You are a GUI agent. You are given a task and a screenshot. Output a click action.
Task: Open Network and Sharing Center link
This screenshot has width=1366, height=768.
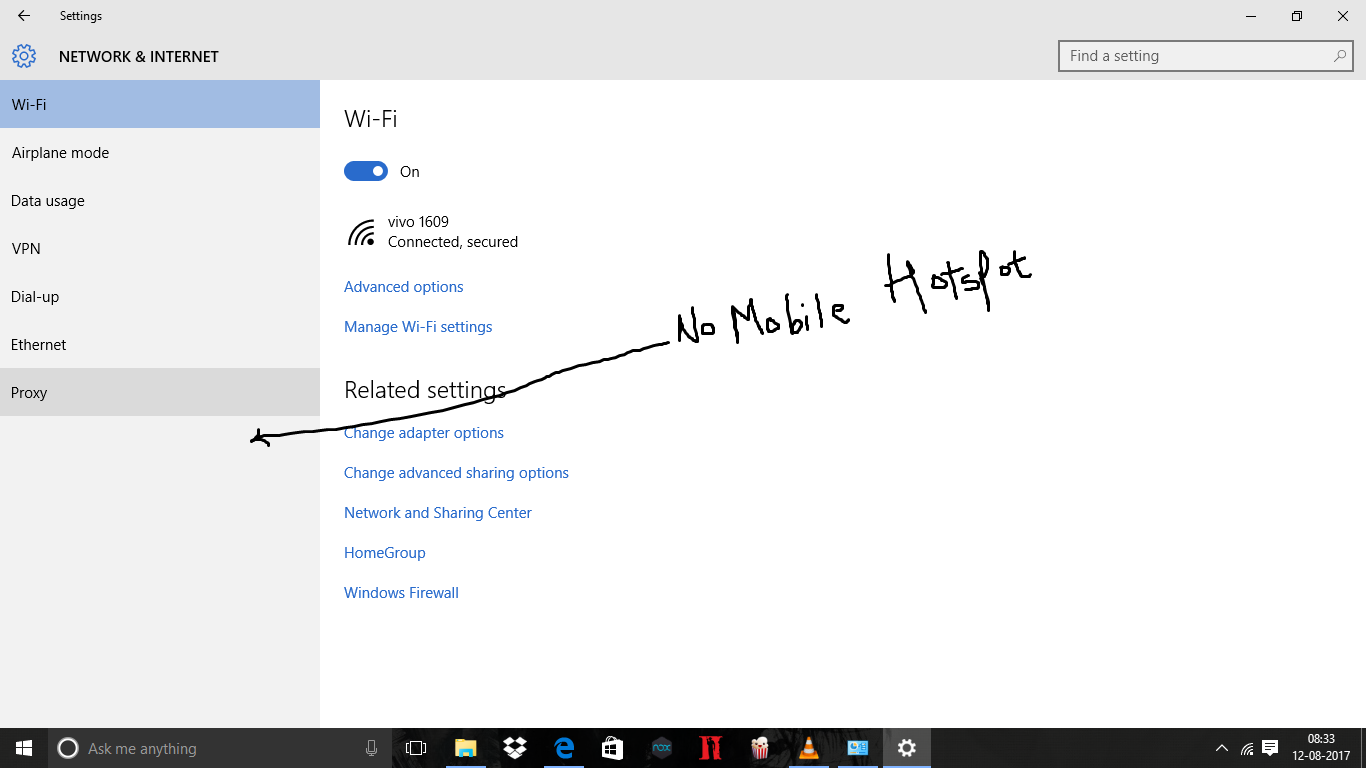tap(438, 513)
